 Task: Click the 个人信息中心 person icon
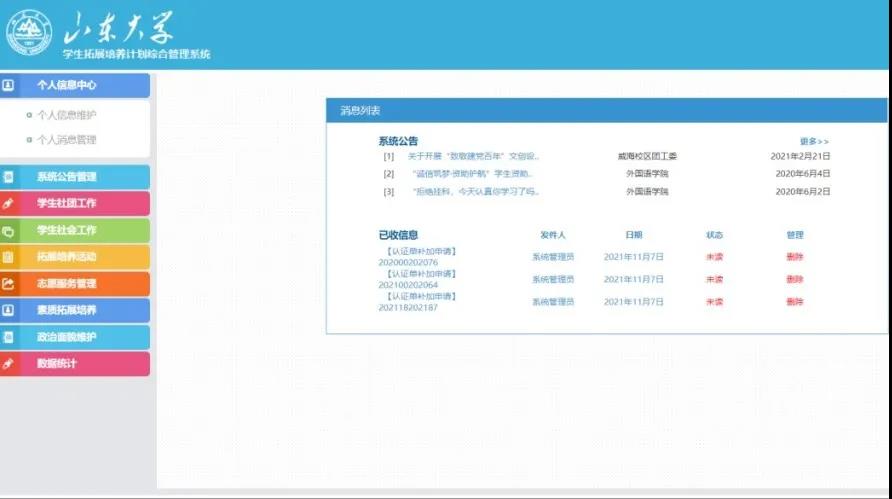click(x=9, y=86)
